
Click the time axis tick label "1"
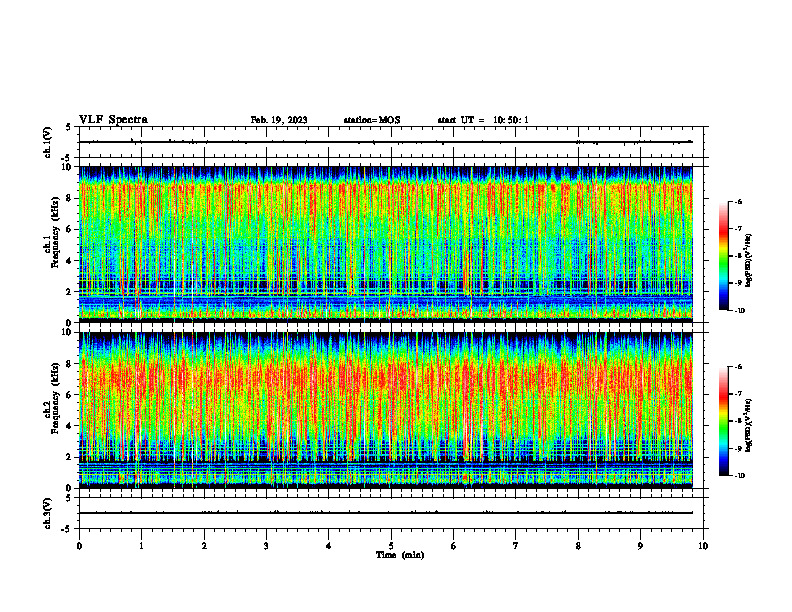point(141,546)
